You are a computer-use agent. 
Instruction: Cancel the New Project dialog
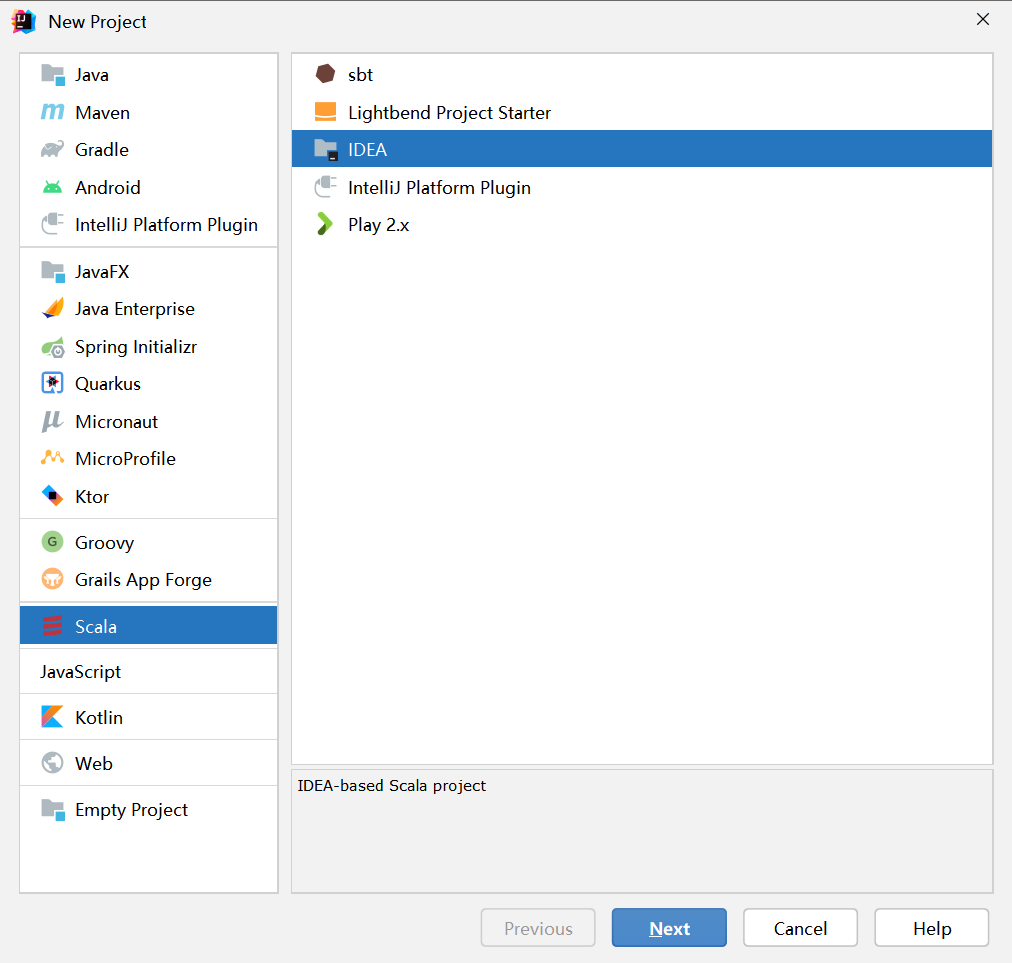pos(800,928)
